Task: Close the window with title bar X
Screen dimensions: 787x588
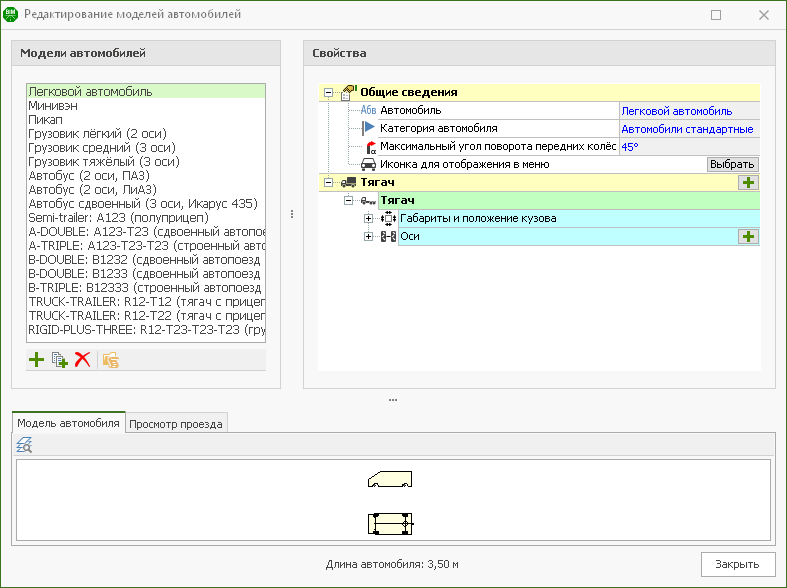Action: pyautogui.click(x=764, y=15)
